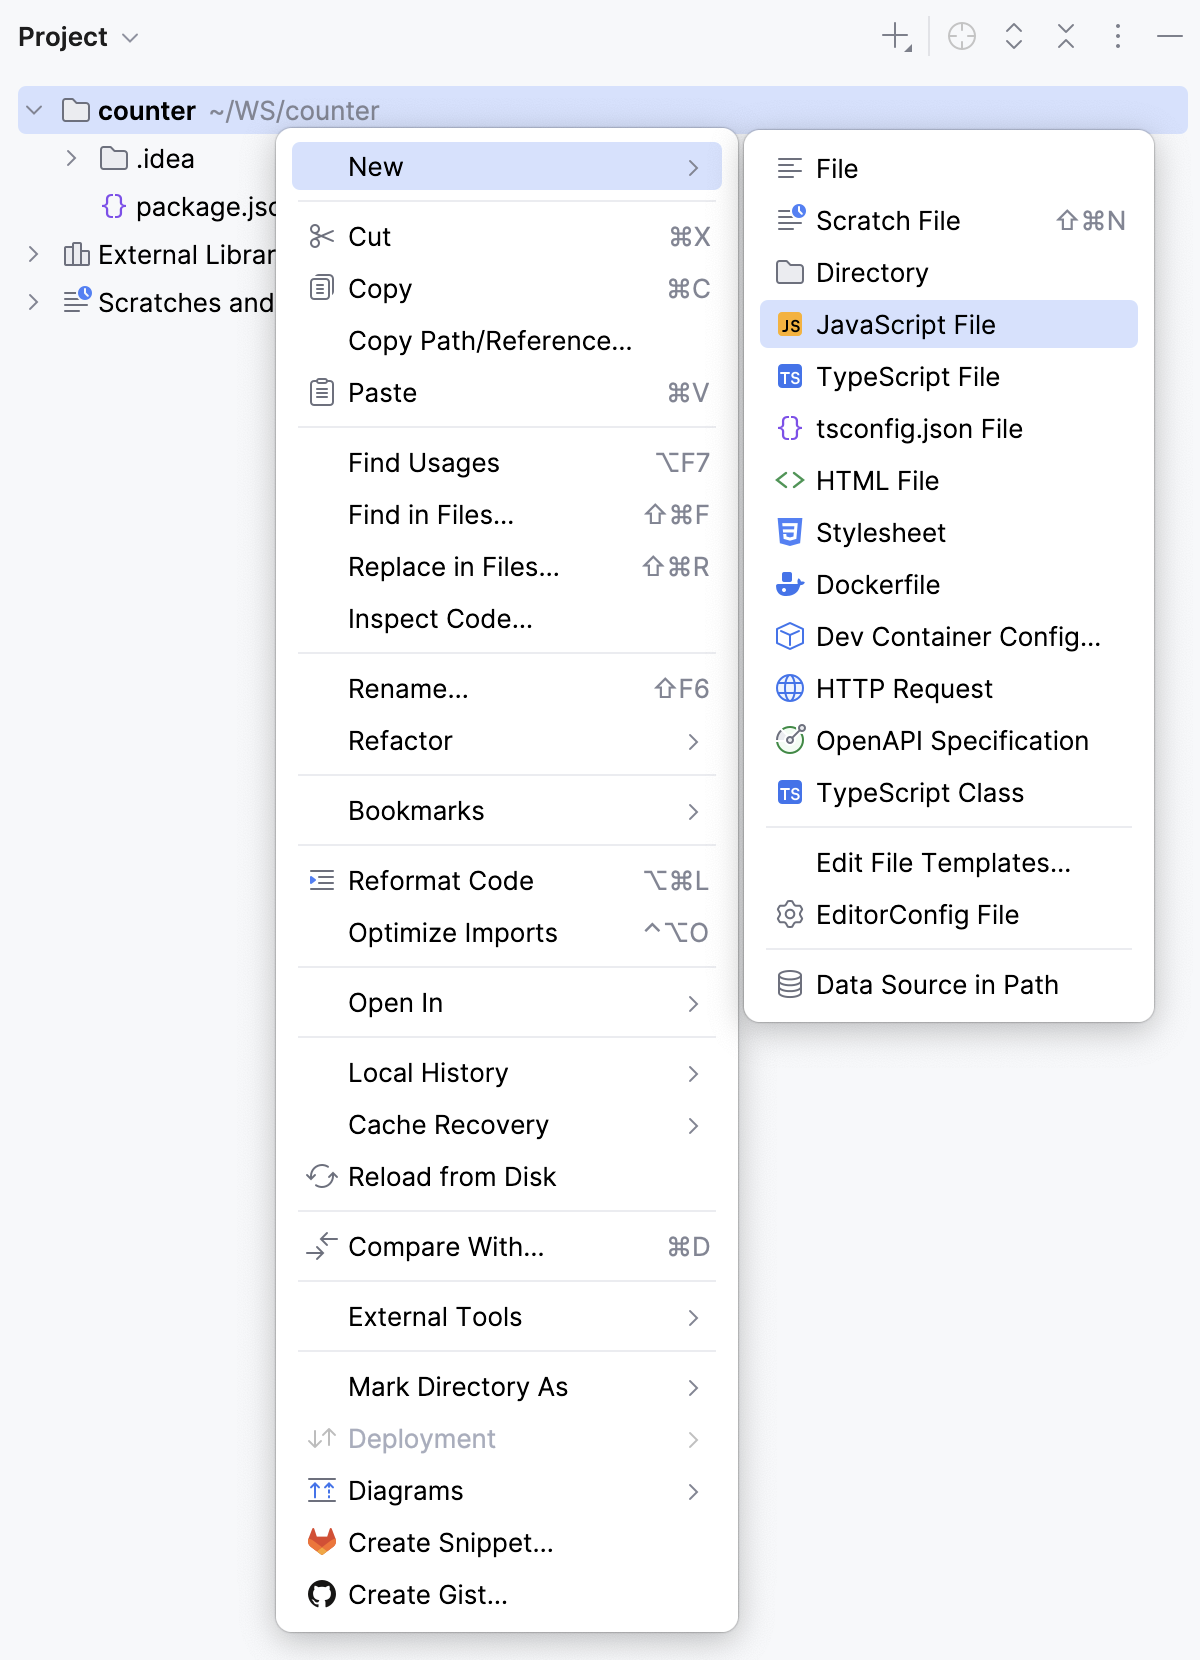
Task: Click the TS icon of TypeScript File
Action: coord(790,377)
